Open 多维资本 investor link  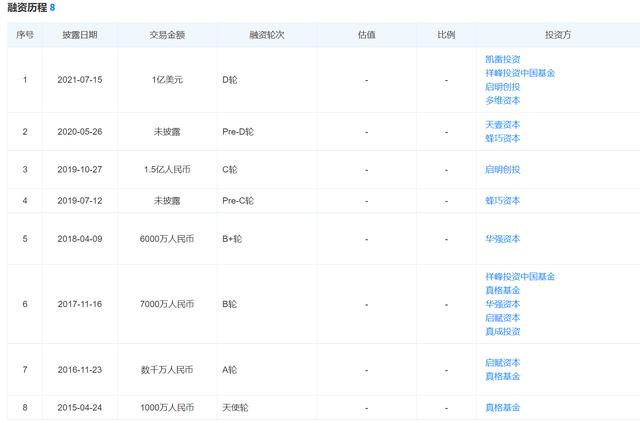click(x=502, y=100)
